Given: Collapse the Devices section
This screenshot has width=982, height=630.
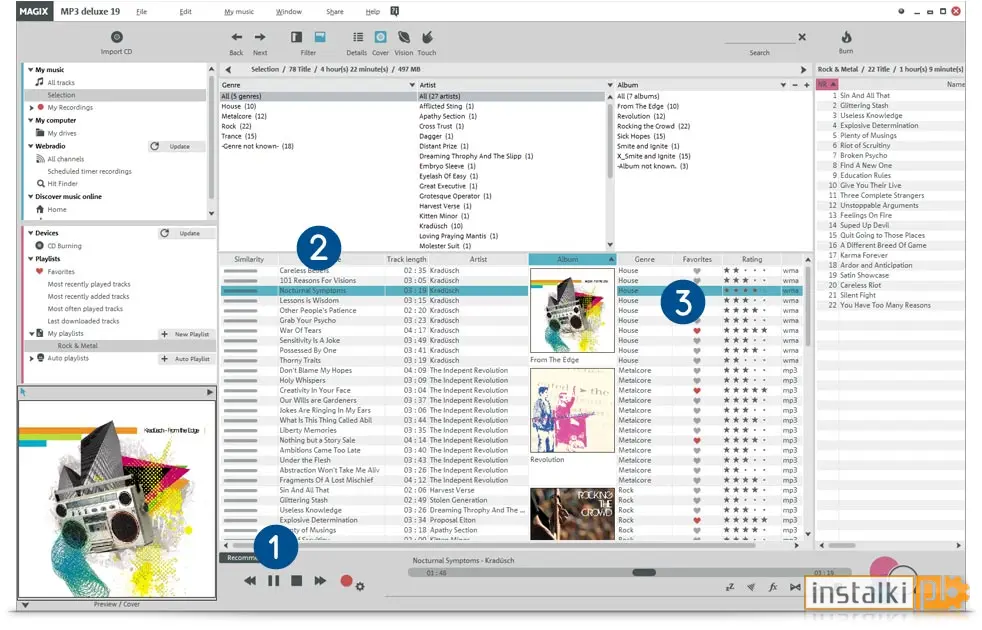Looking at the screenshot, I should pos(30,233).
